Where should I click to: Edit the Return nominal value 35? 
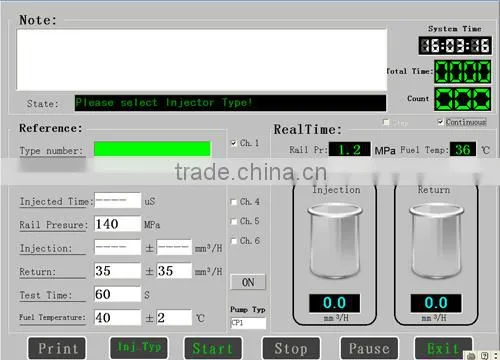118,271
